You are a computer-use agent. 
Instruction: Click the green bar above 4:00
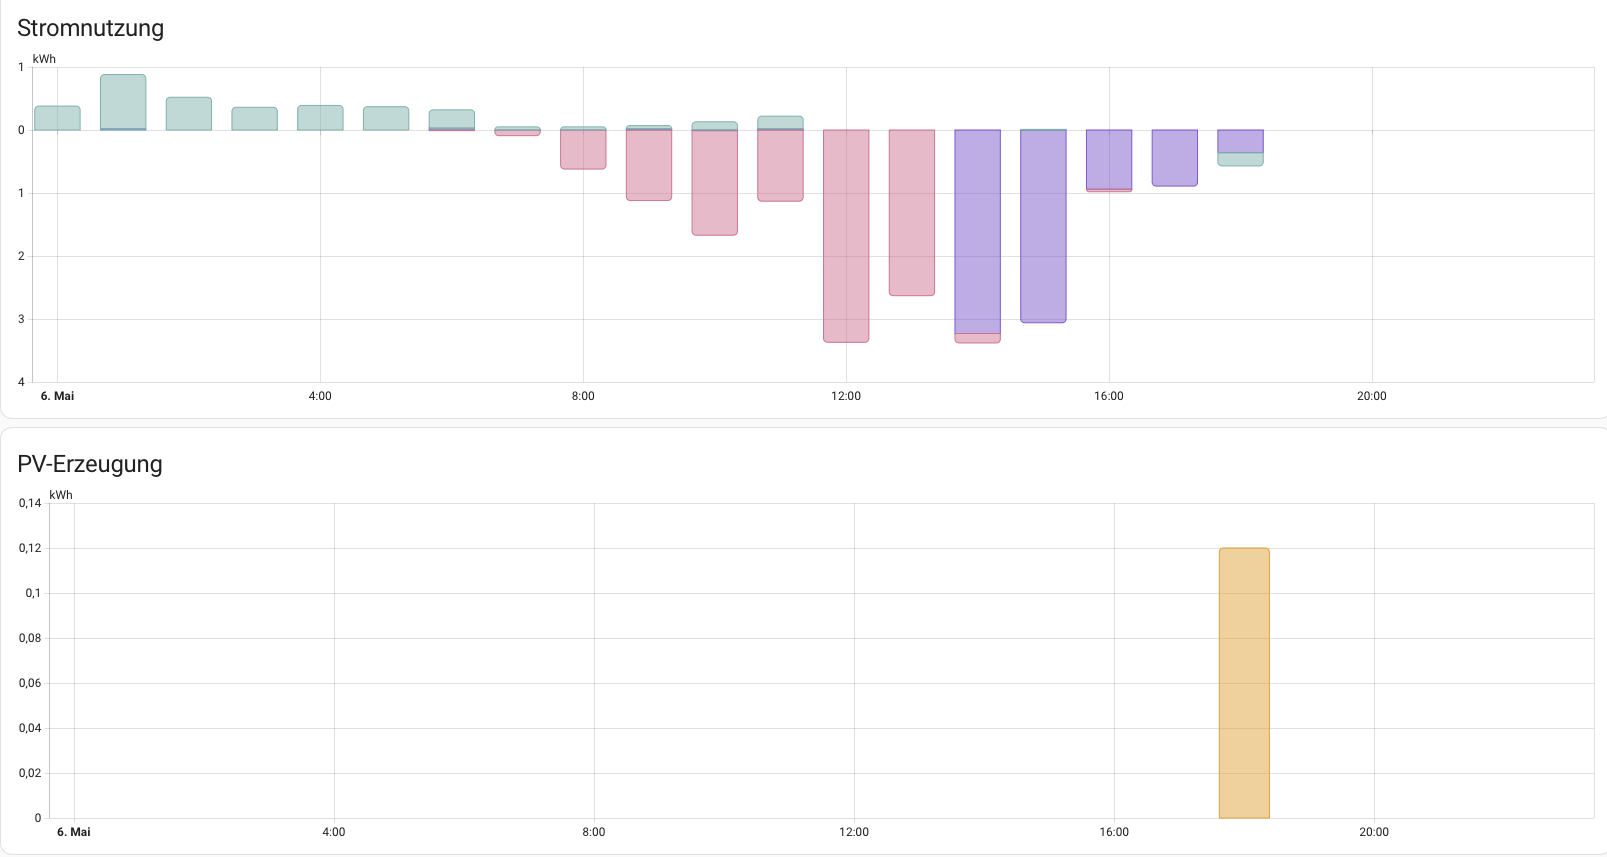pos(320,118)
